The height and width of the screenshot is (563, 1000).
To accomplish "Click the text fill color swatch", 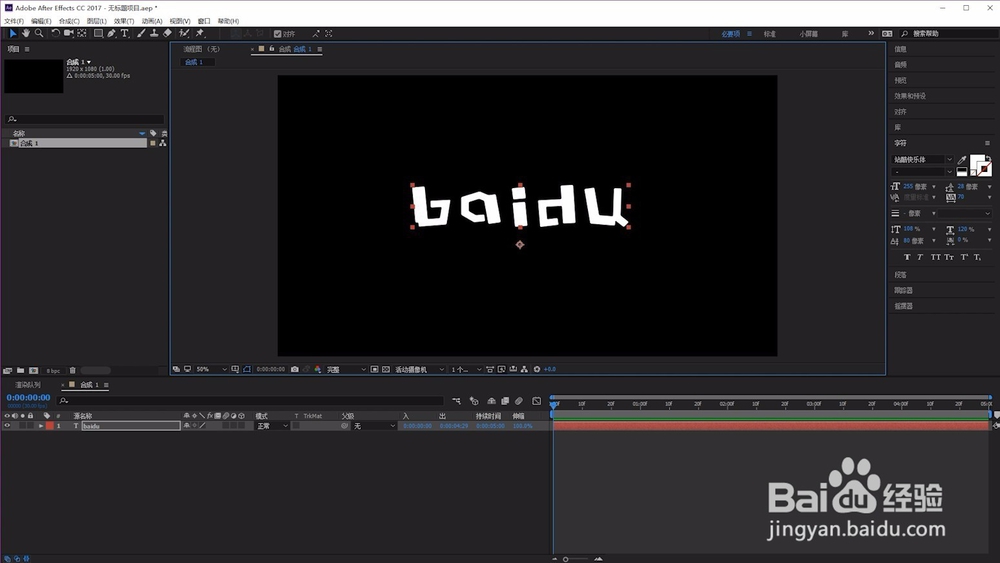I will point(976,162).
